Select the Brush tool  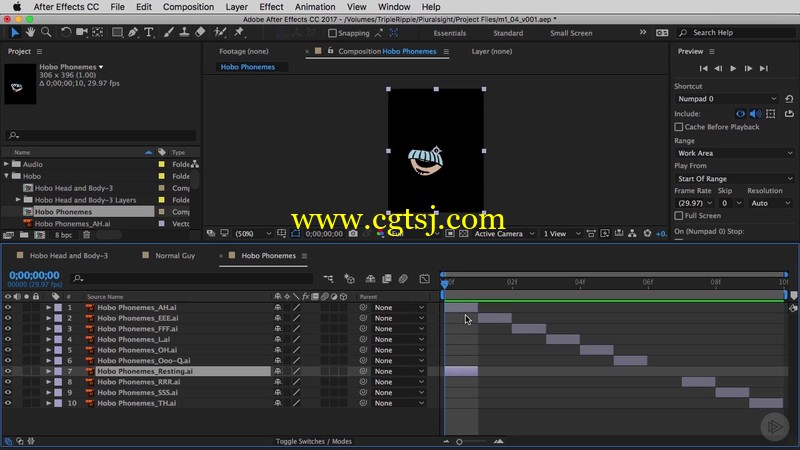click(x=168, y=32)
